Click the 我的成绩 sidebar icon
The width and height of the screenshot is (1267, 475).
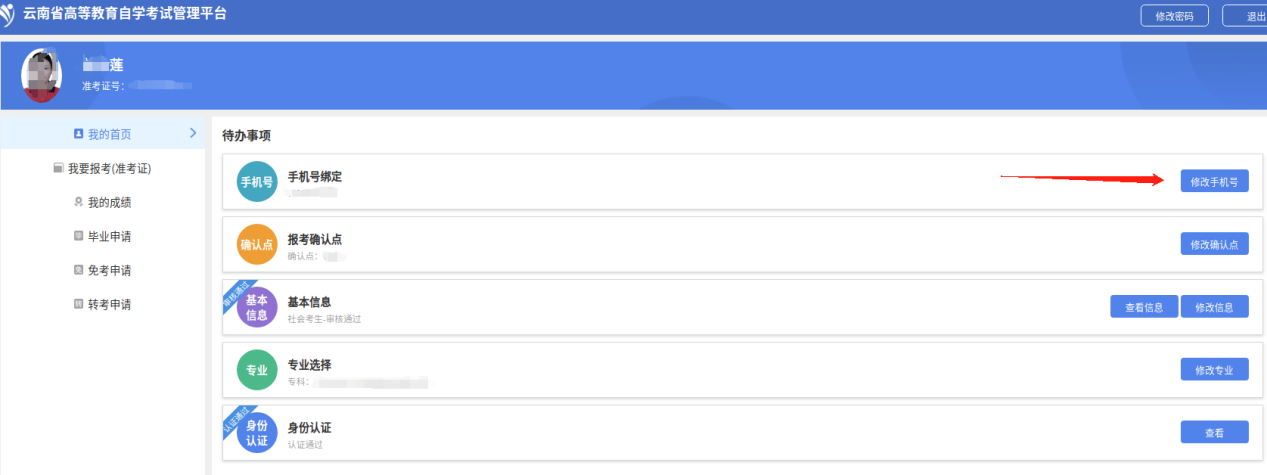tap(79, 203)
